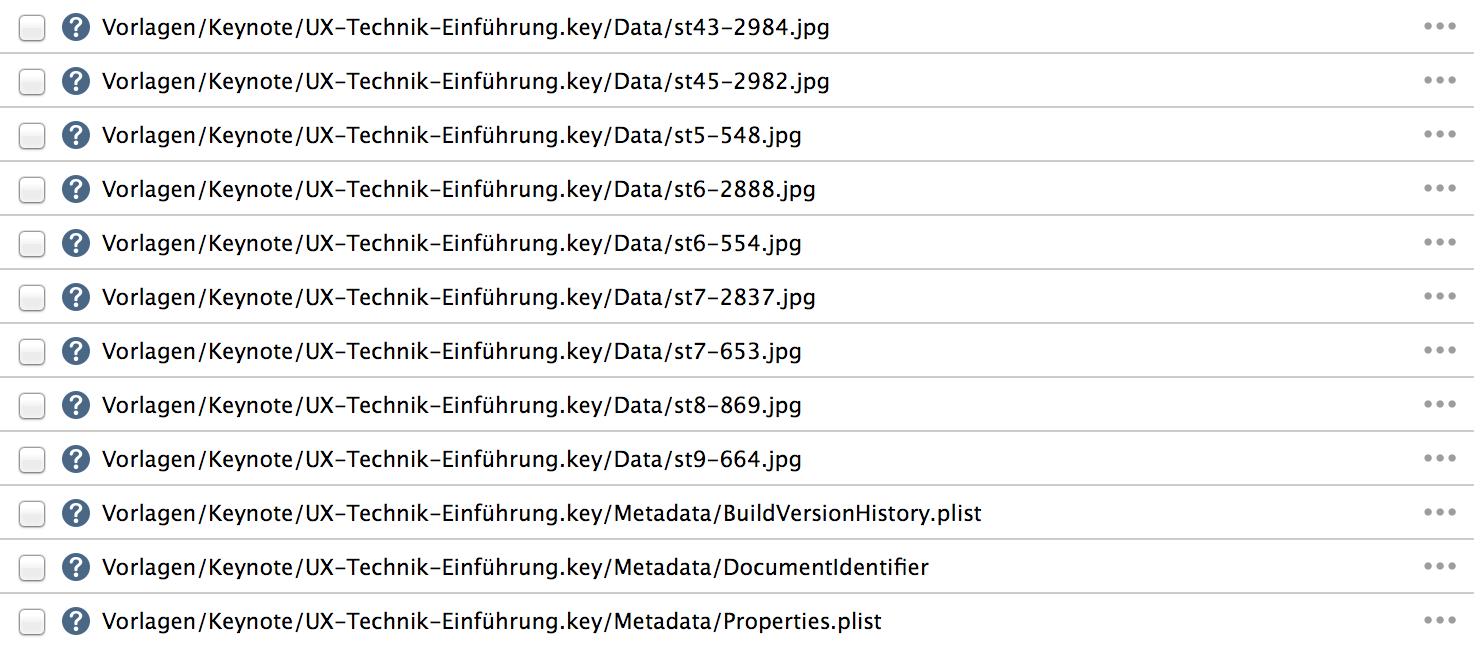
Task: Click the status icon beside DocumentIdentifier
Action: click(x=76, y=567)
